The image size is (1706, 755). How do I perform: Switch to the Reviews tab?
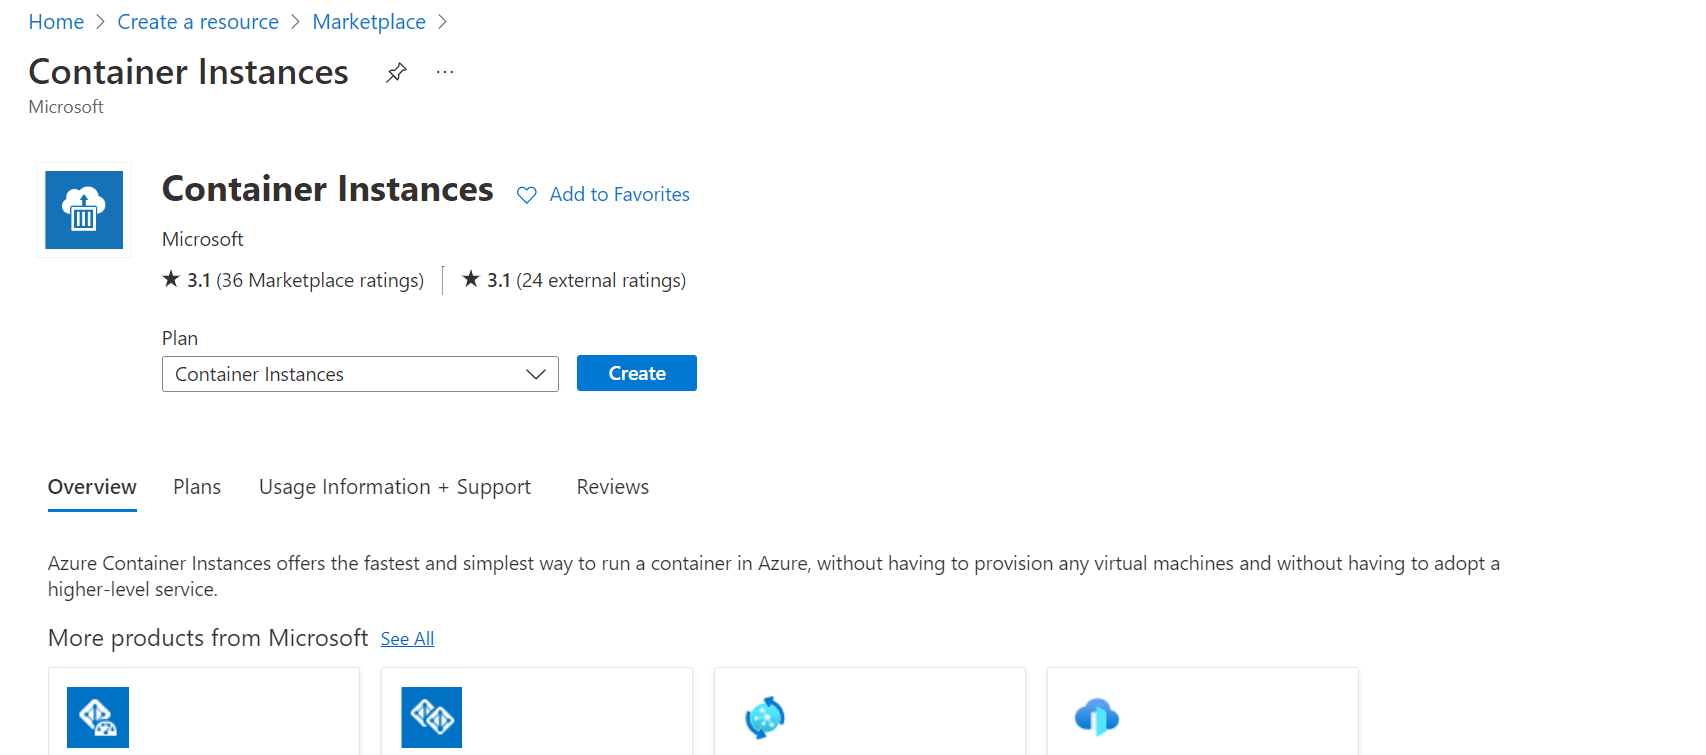[x=612, y=487]
